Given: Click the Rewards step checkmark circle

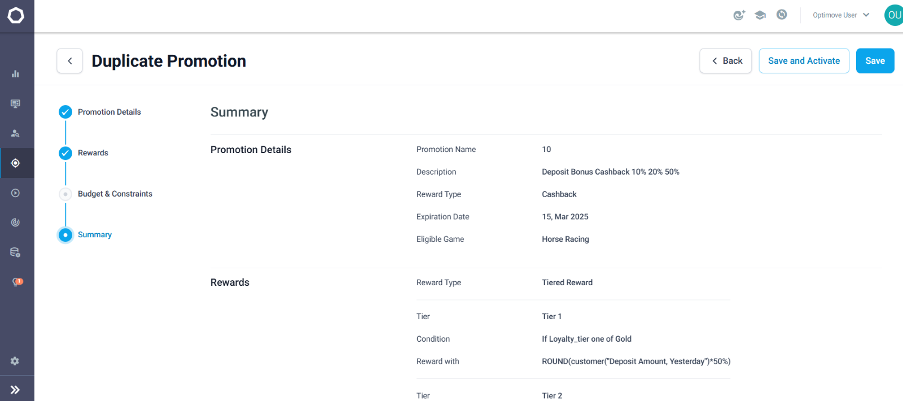Looking at the screenshot, I should tap(65, 153).
